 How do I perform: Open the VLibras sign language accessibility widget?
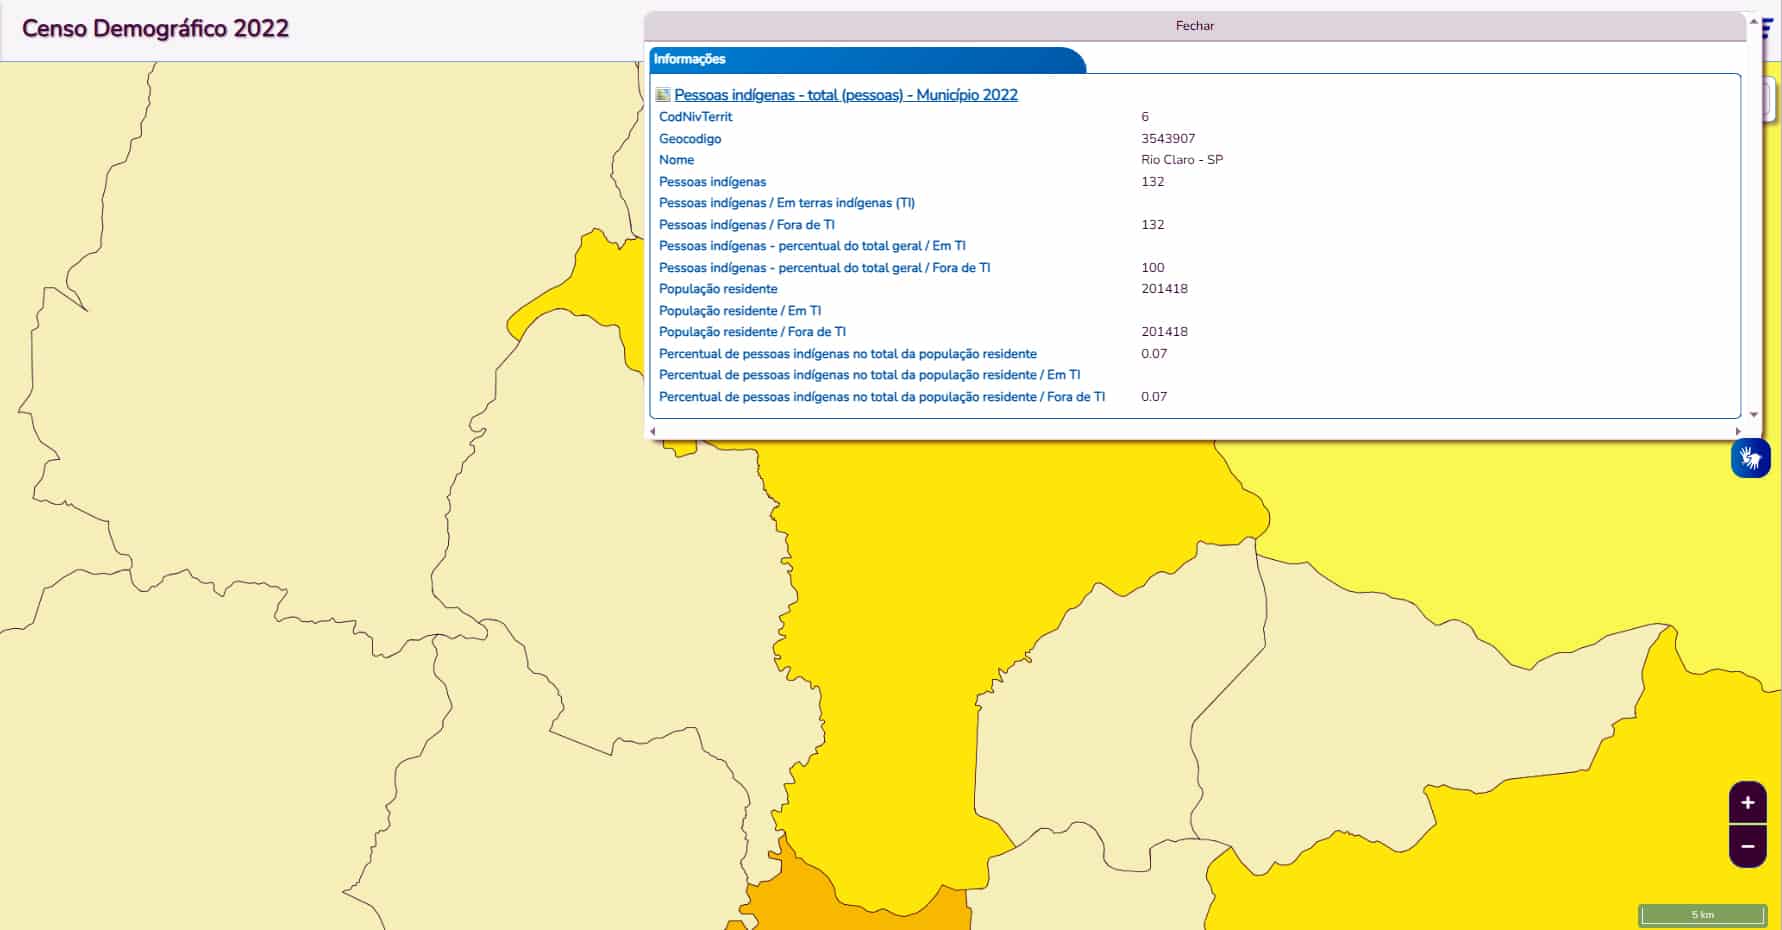[x=1750, y=458]
